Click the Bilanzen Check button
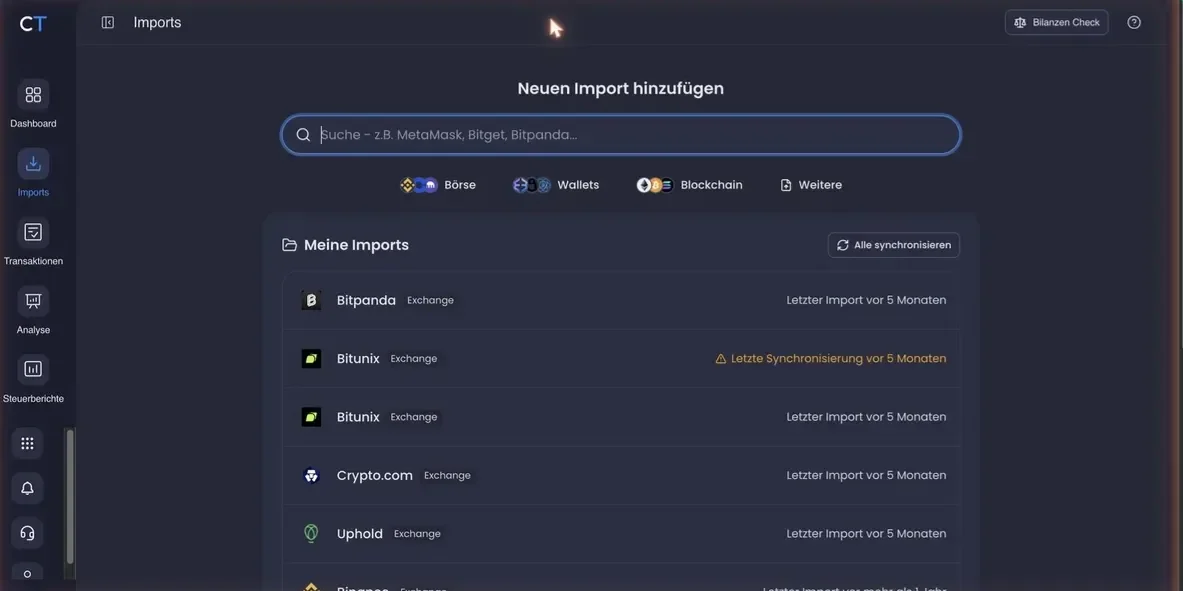The width and height of the screenshot is (1183, 591). coord(1056,23)
